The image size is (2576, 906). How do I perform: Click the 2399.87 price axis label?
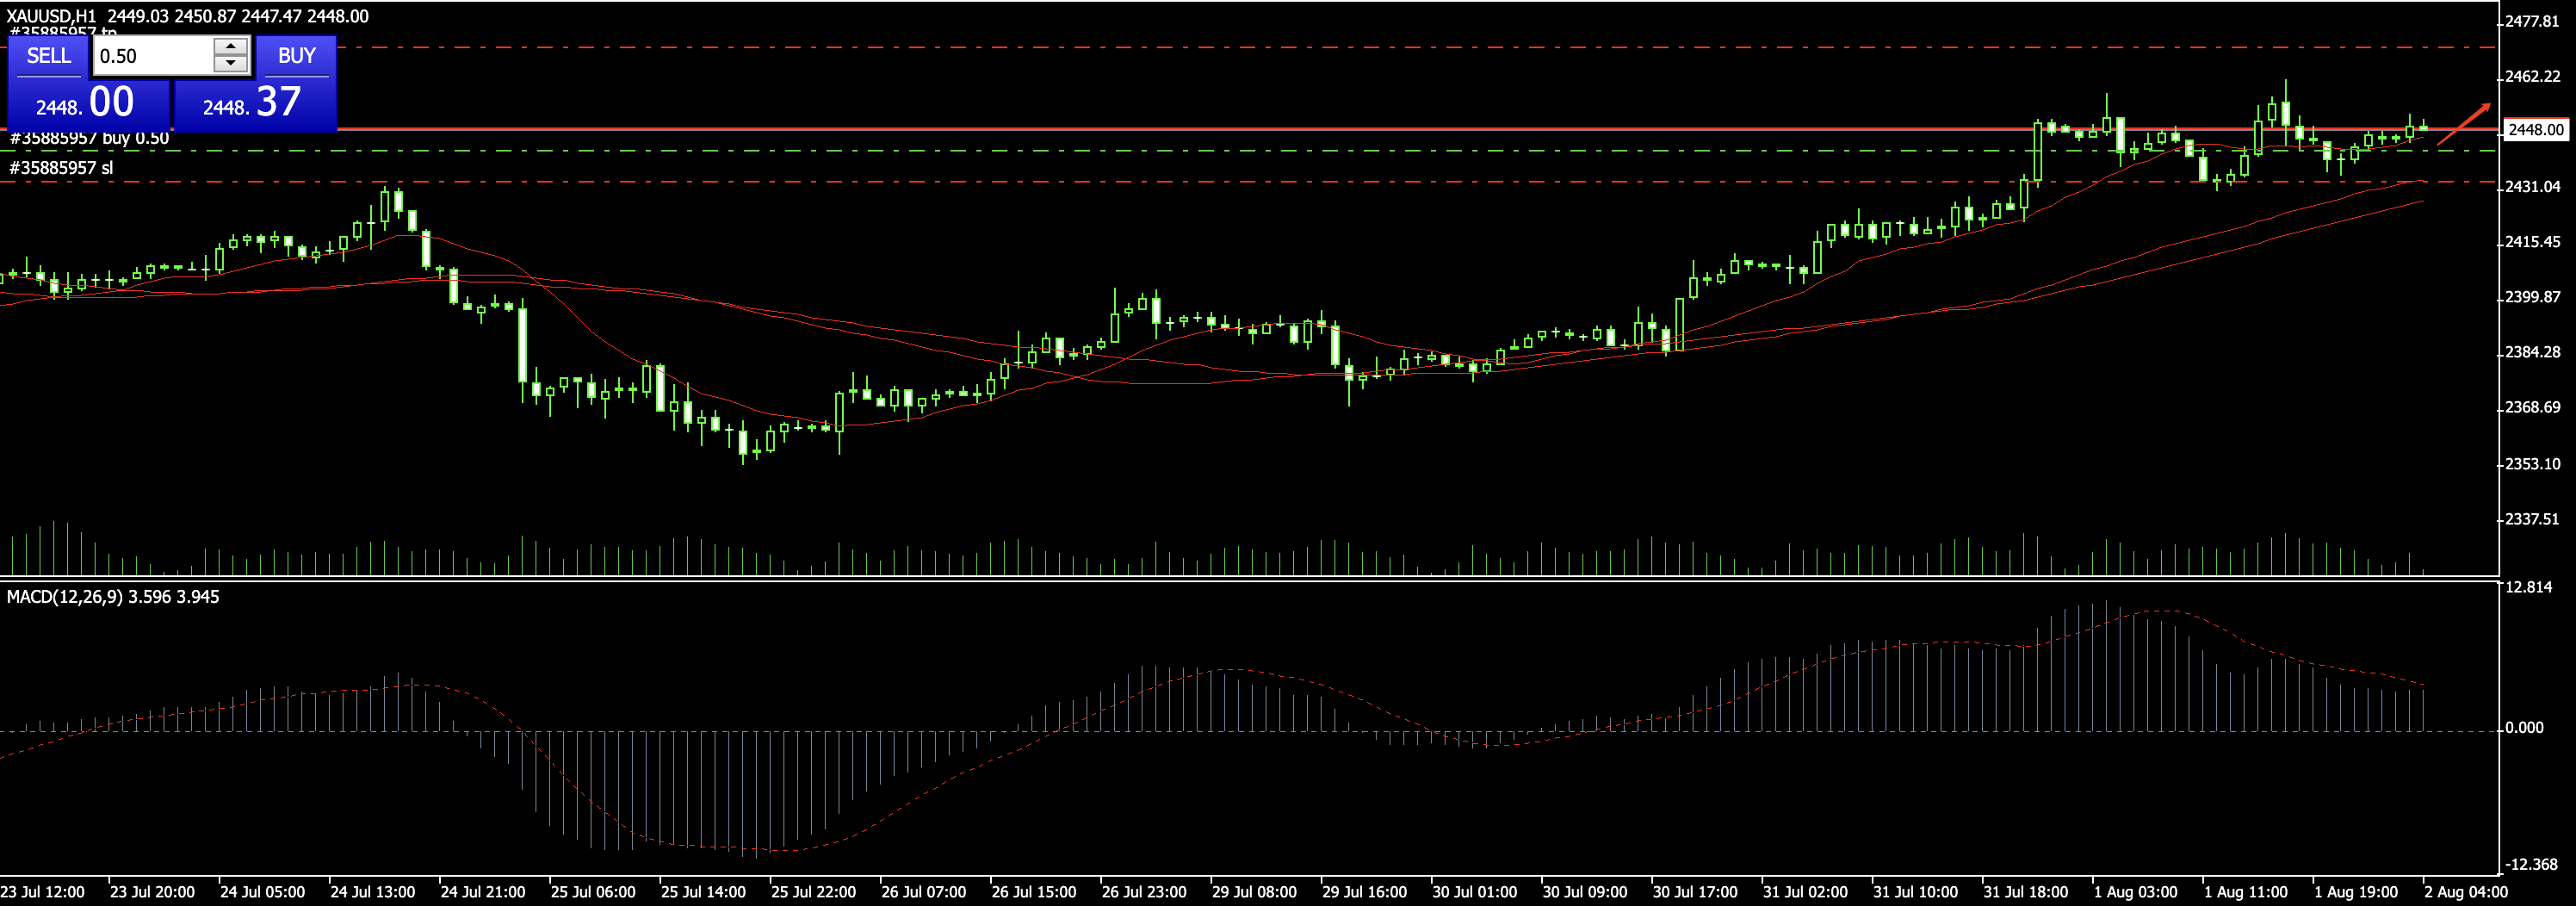2533,297
